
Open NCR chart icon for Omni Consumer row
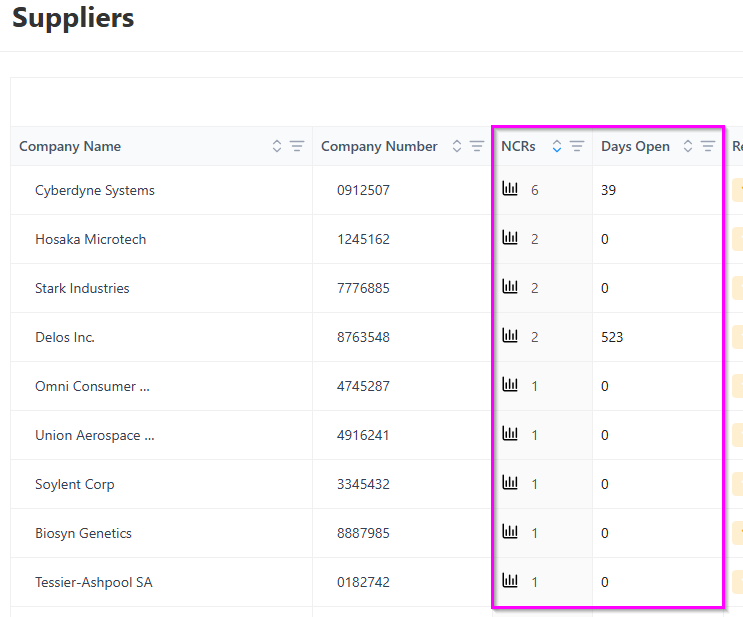tap(510, 385)
